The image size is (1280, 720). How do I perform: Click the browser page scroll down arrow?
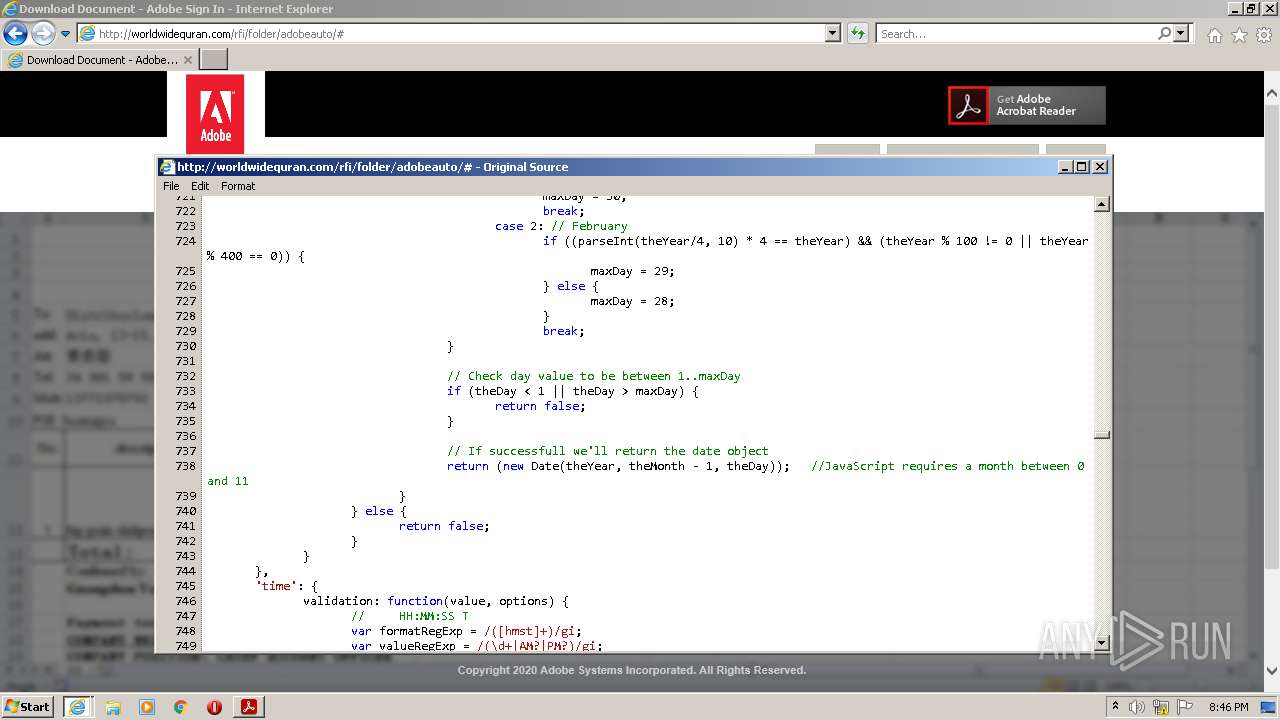pos(1272,671)
